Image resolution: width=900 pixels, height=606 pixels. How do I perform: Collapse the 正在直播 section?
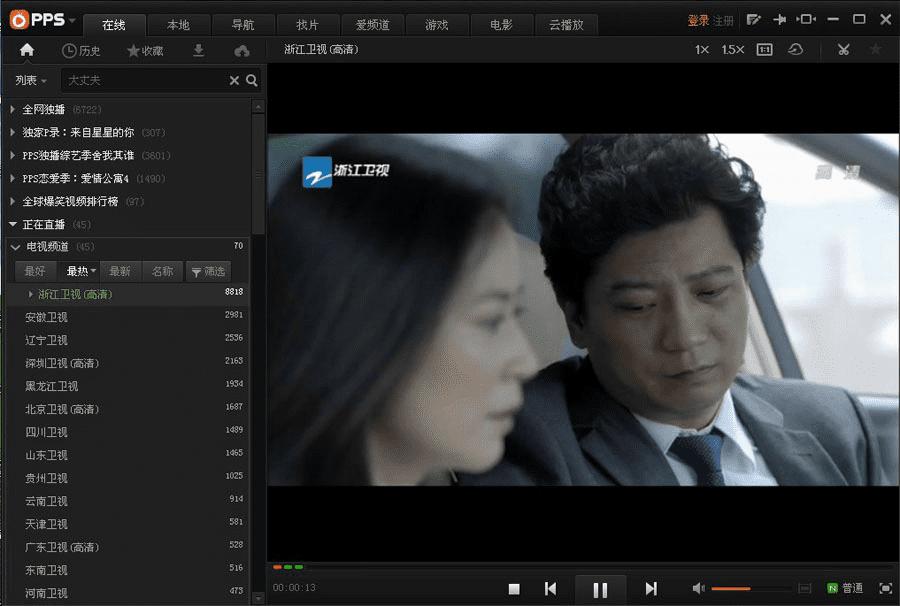(x=13, y=224)
